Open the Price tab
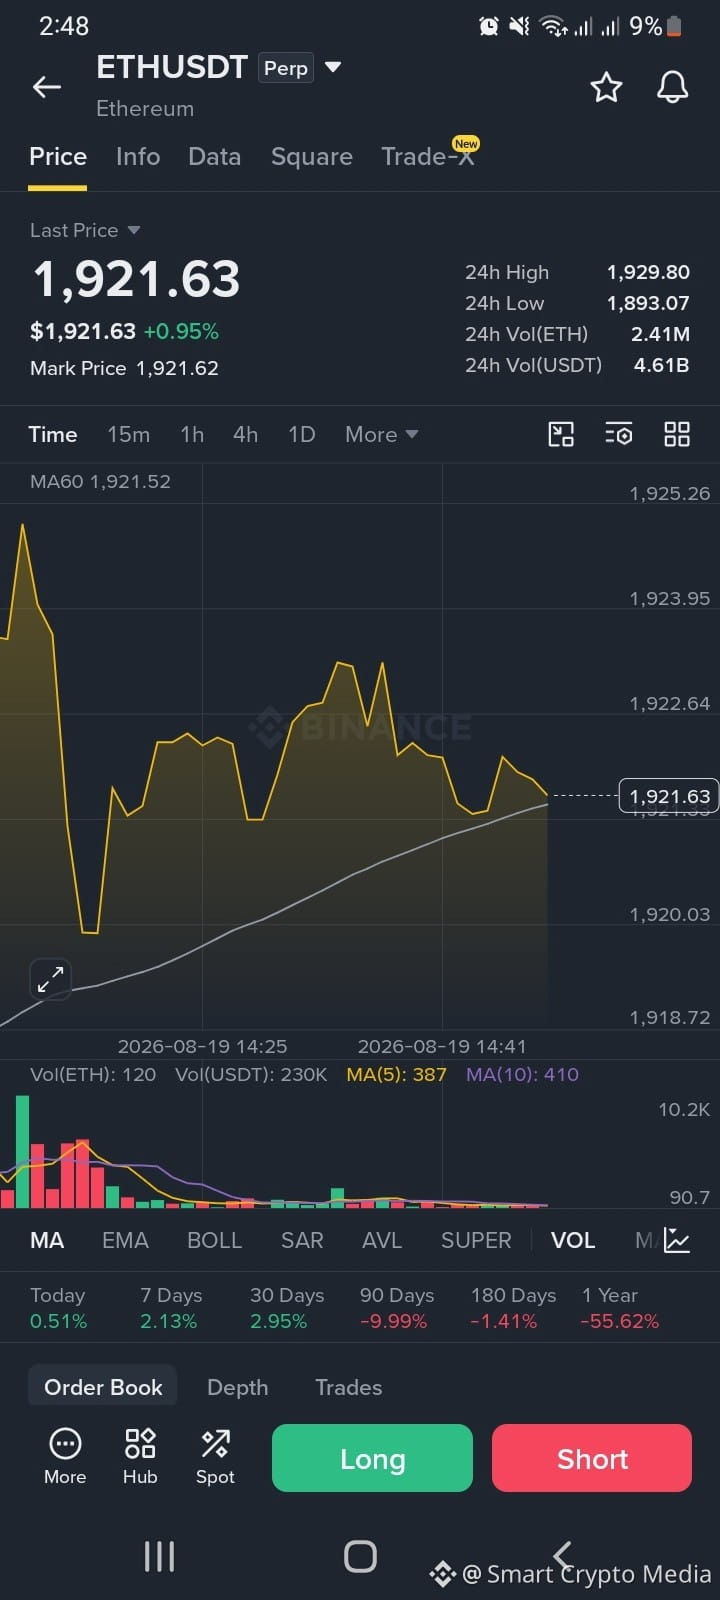The width and height of the screenshot is (720, 1600). click(x=58, y=157)
